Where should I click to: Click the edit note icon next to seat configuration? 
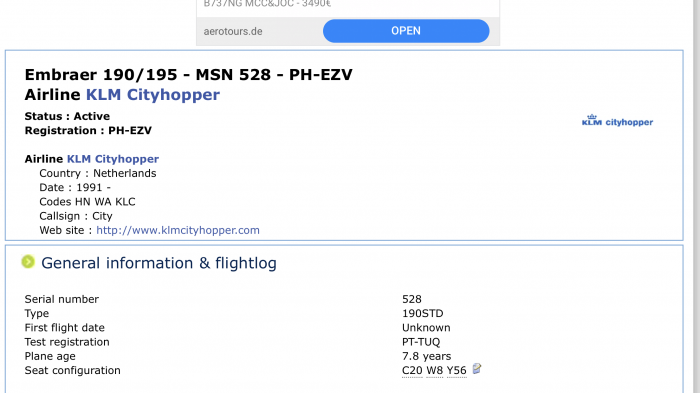coord(477,369)
